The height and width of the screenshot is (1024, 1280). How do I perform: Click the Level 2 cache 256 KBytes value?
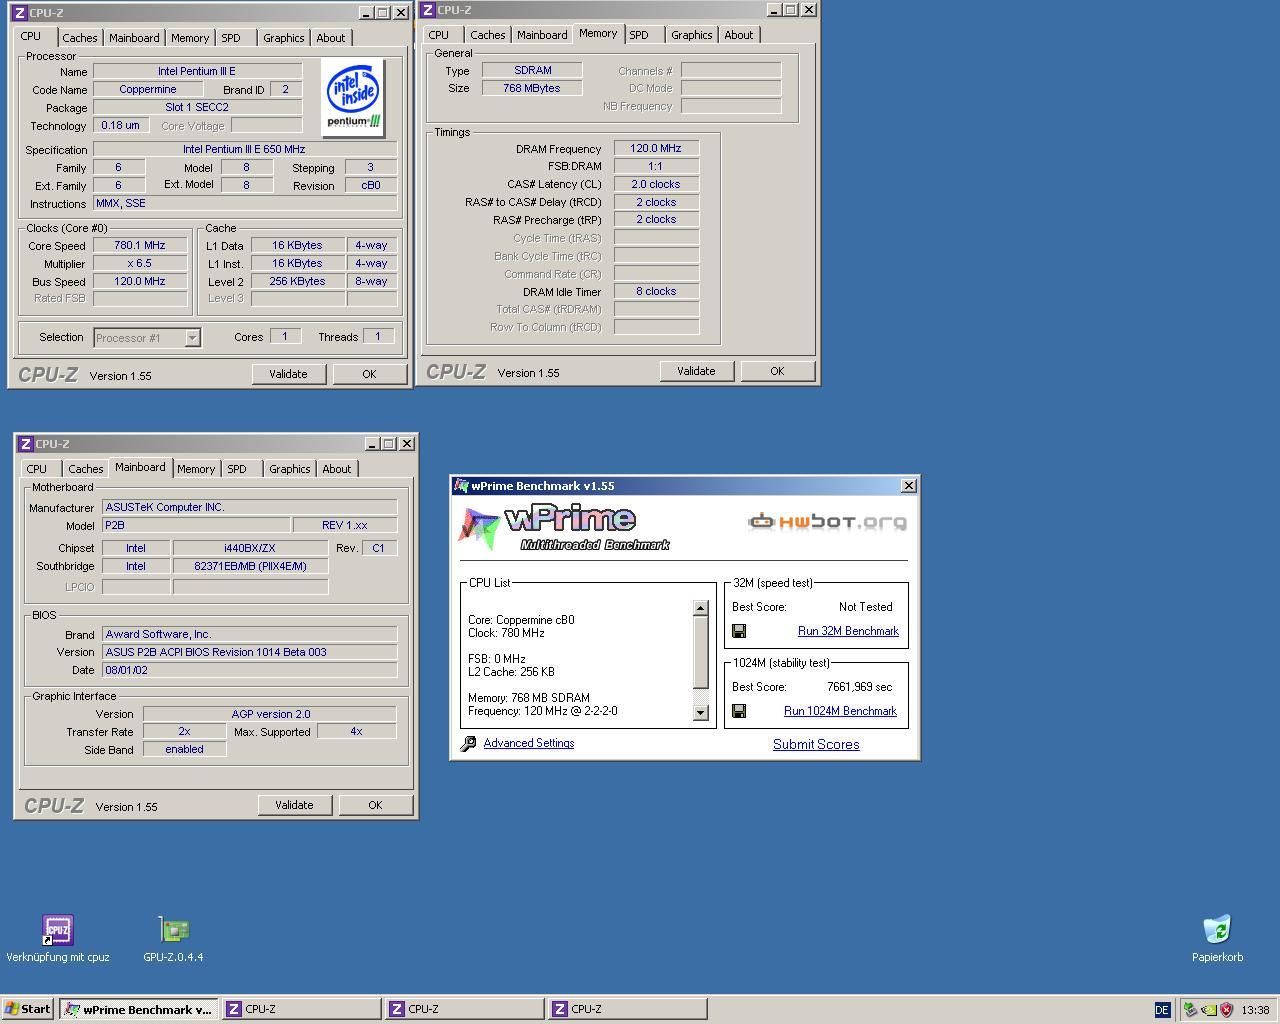pyautogui.click(x=298, y=281)
